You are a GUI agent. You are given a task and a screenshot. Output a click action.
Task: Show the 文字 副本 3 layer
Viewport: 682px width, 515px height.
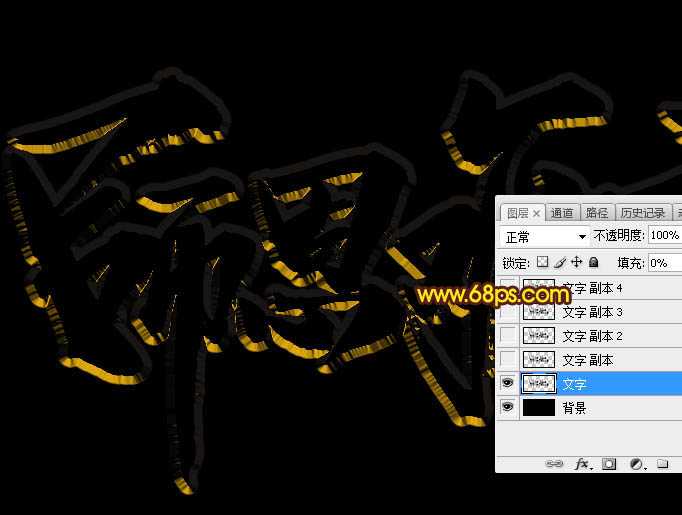508,311
